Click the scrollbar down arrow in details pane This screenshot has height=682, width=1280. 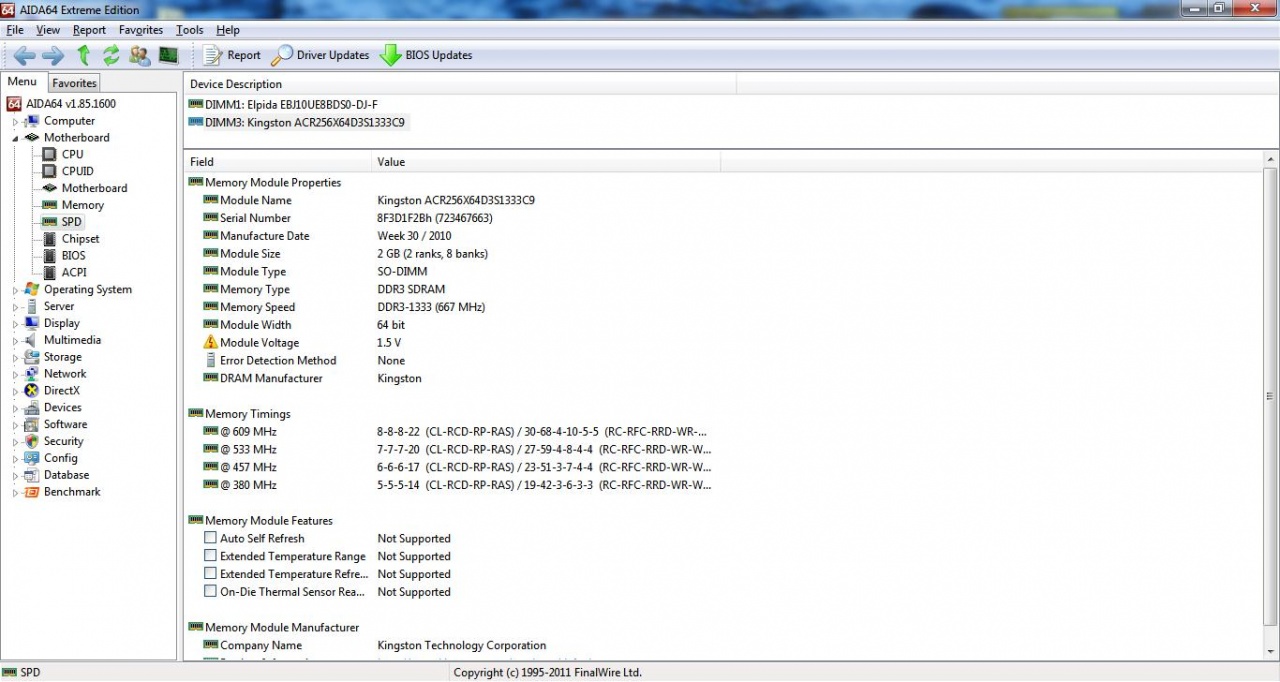(1271, 652)
